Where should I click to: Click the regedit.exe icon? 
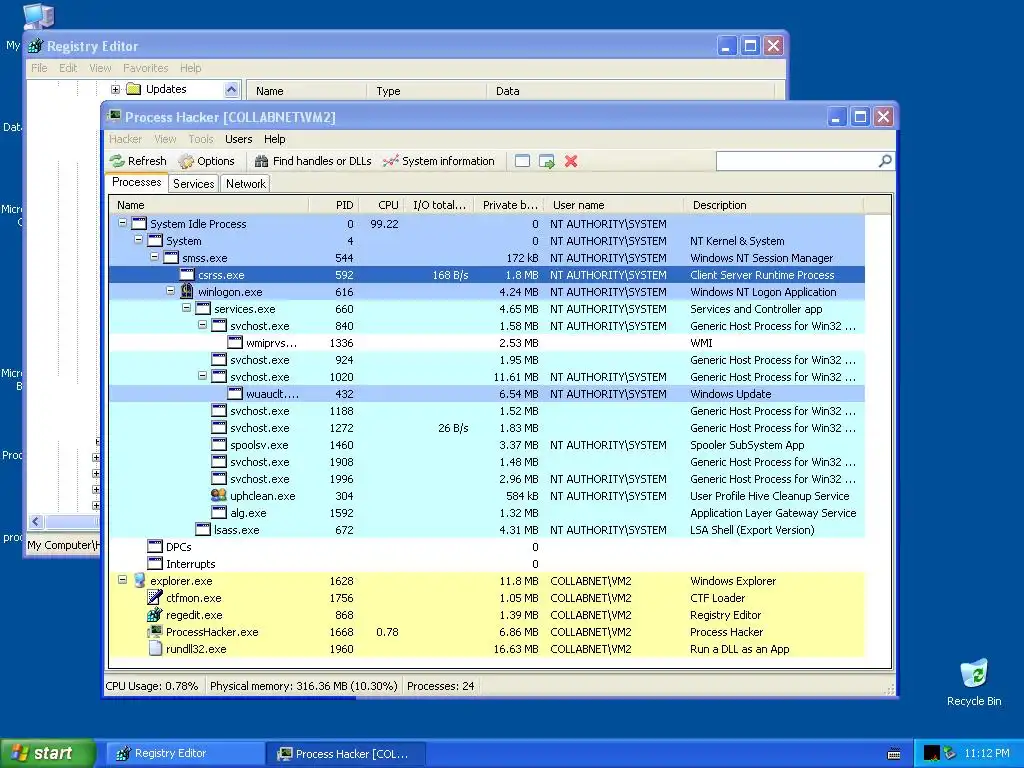coord(155,615)
